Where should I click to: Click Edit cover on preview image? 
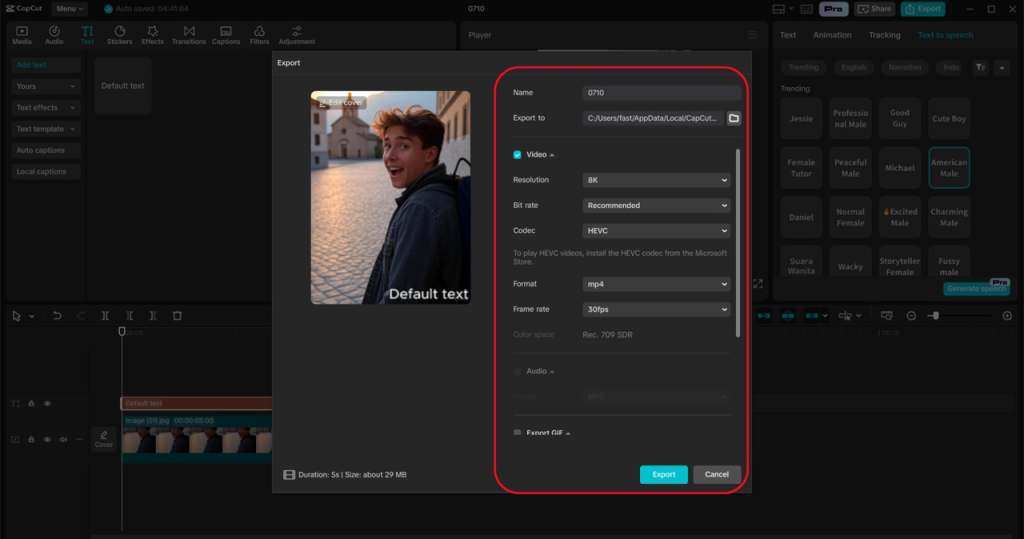coord(340,103)
